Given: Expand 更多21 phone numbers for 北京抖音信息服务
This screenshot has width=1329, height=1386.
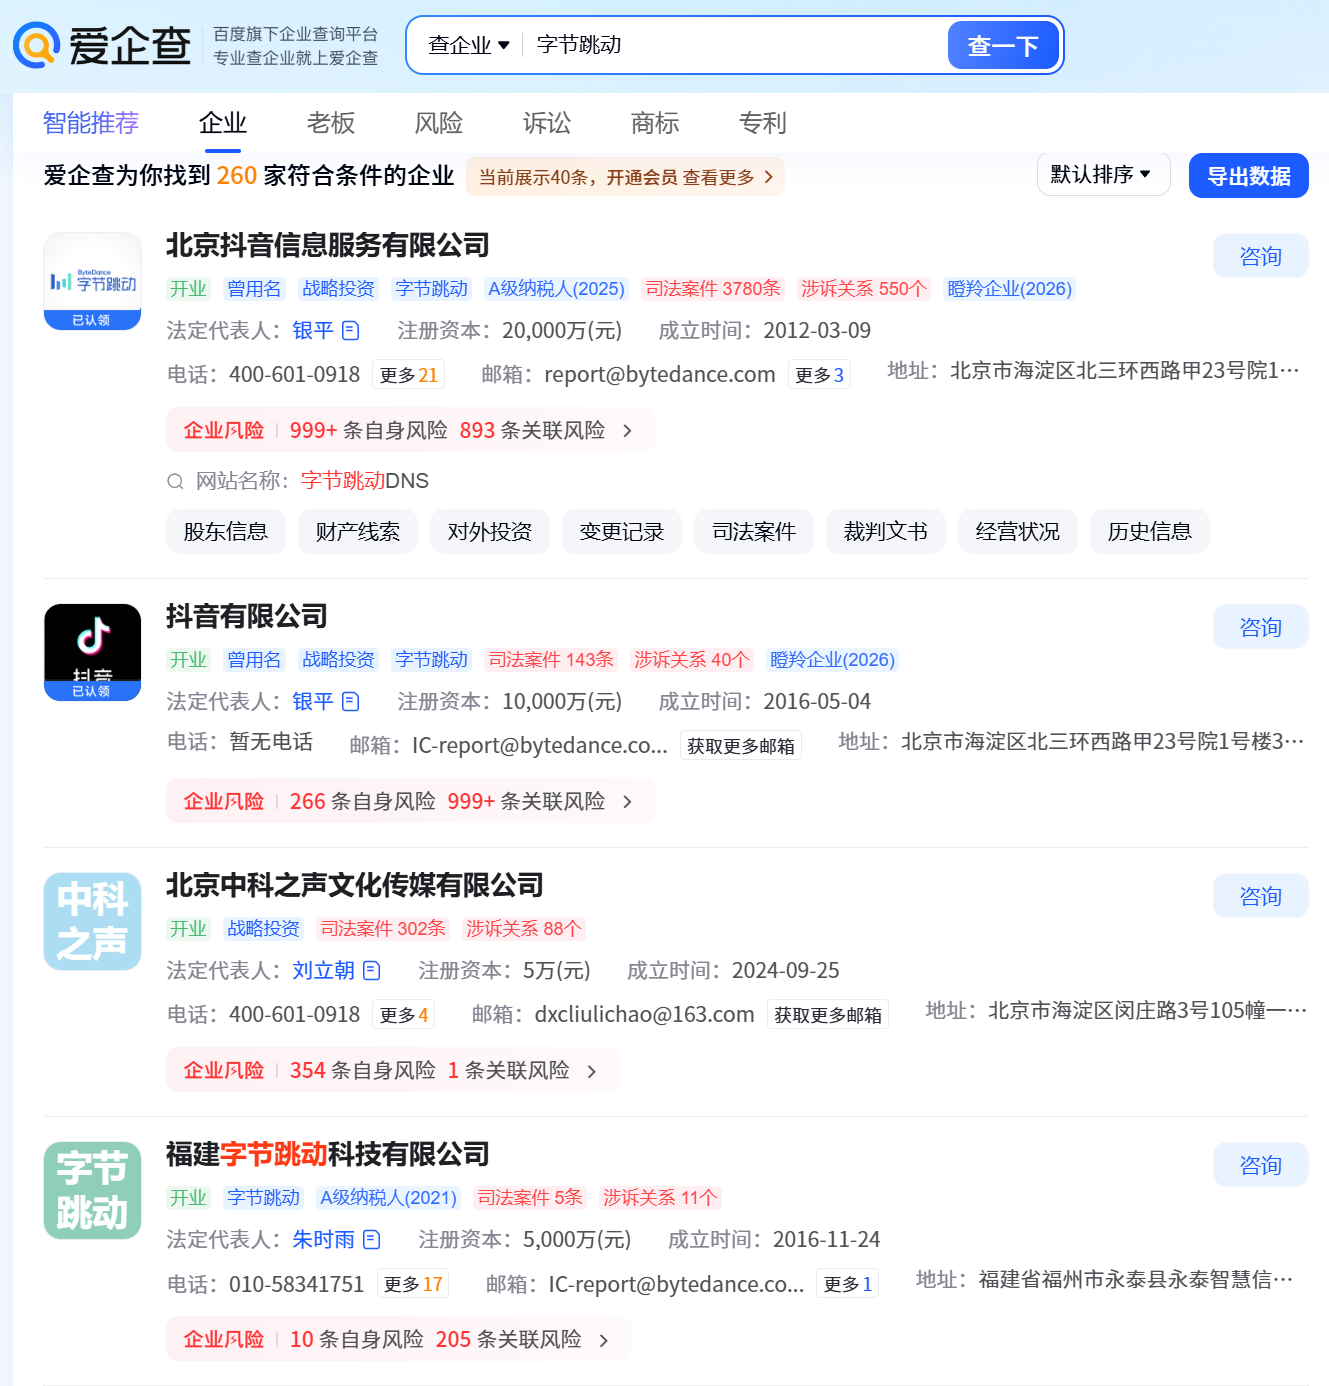Looking at the screenshot, I should [408, 375].
